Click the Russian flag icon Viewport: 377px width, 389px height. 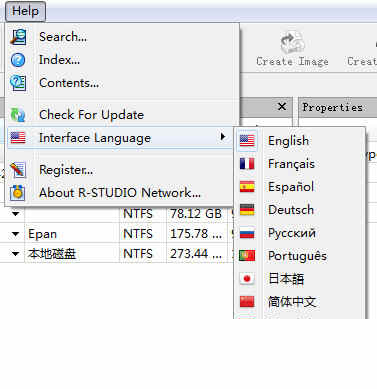point(247,233)
